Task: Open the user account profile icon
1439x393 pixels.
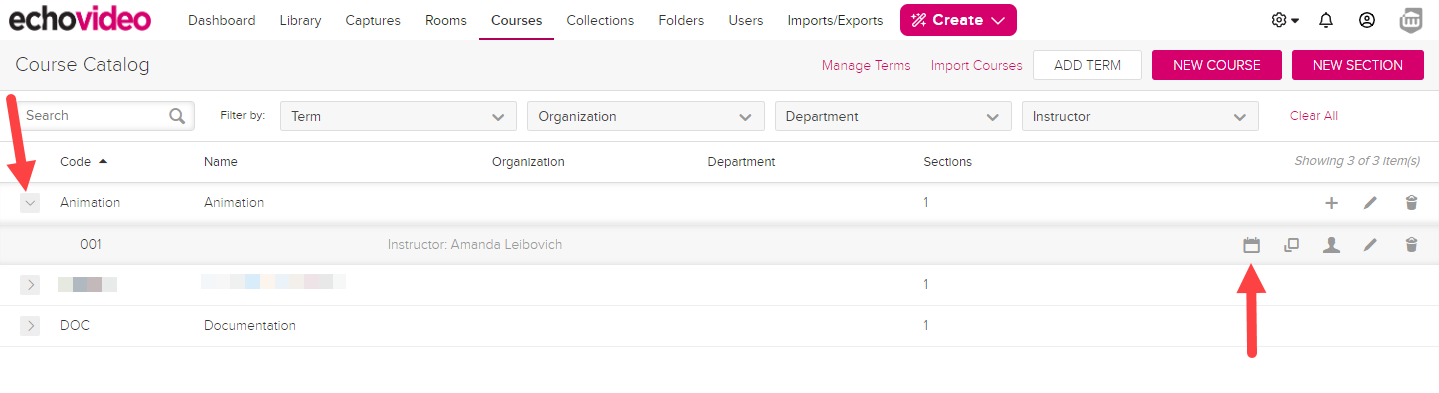Action: [x=1367, y=20]
